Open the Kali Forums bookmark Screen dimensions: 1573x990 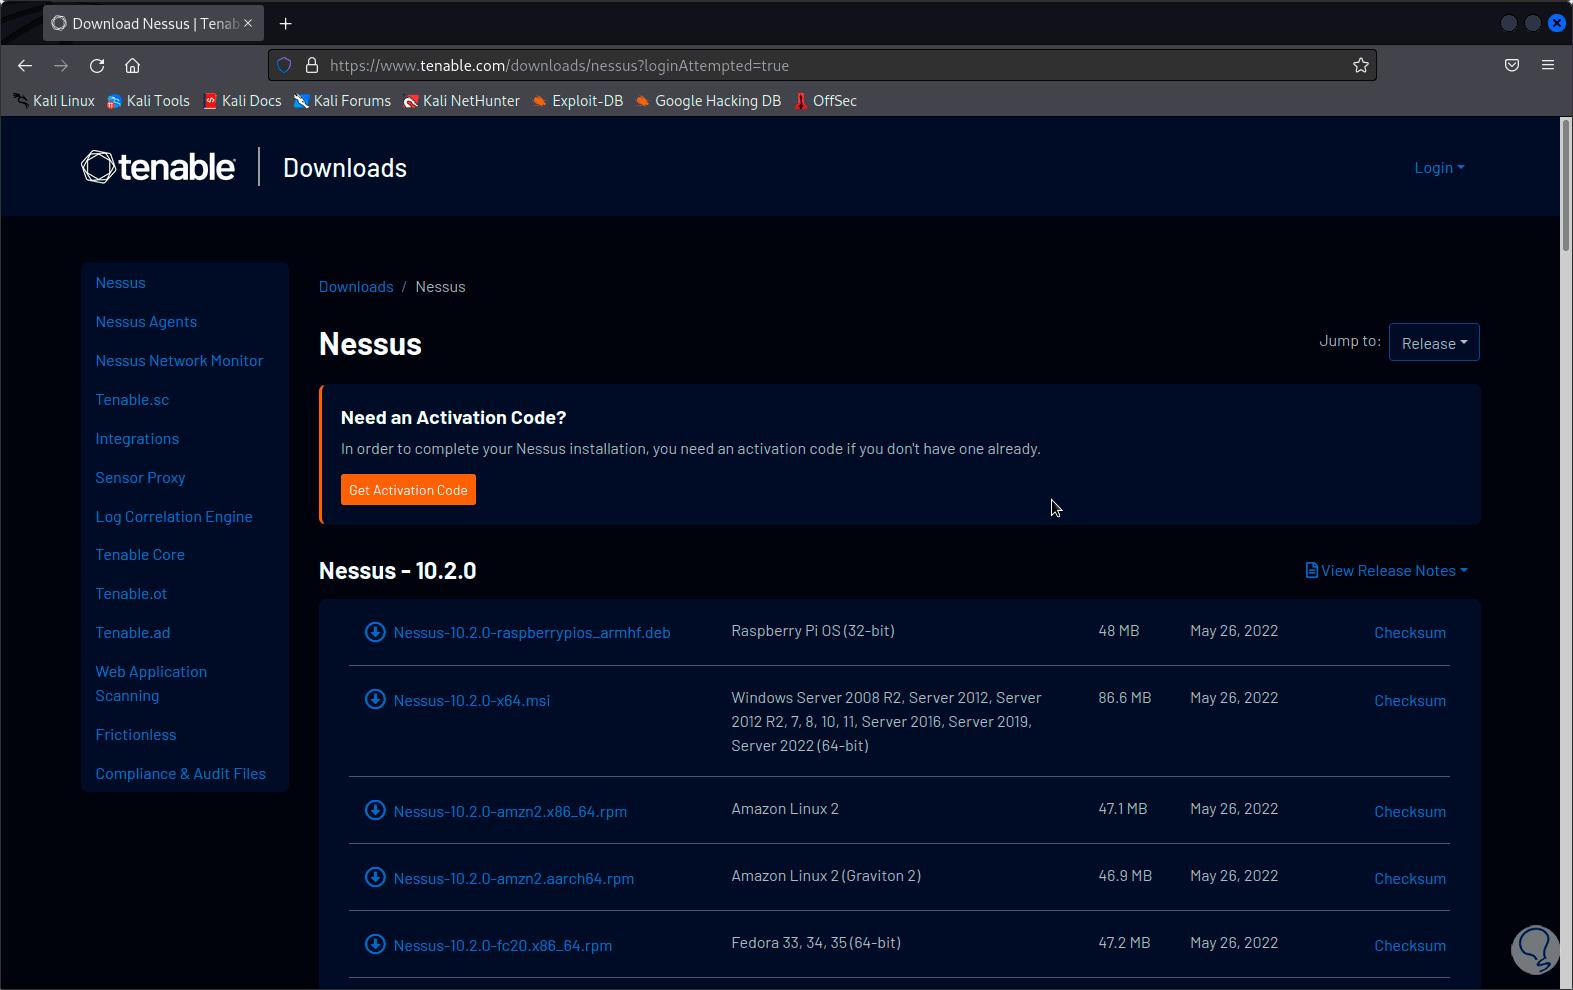342,101
